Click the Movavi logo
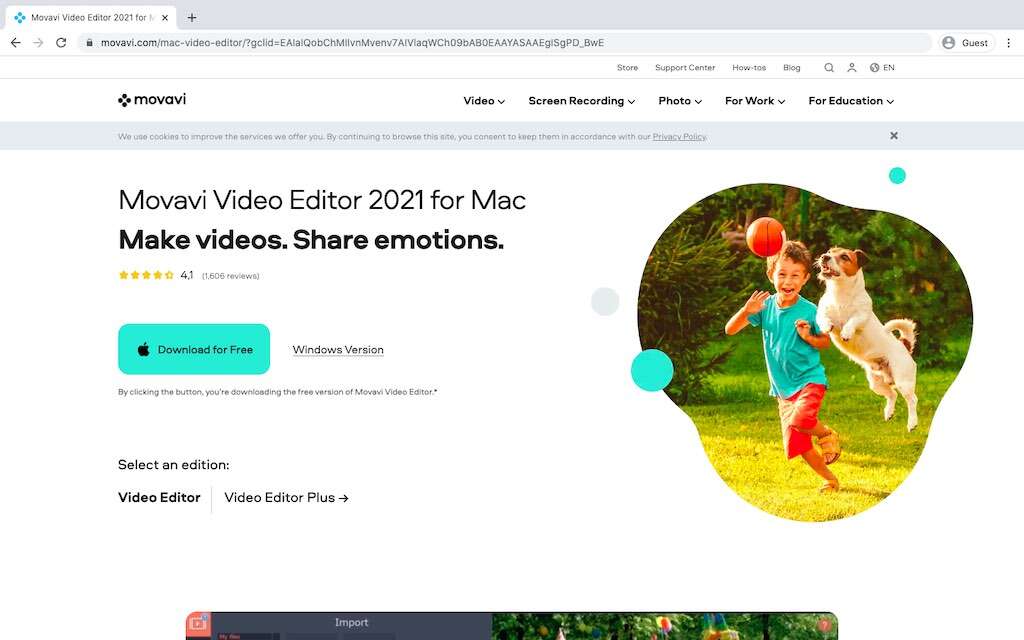Image resolution: width=1024 pixels, height=640 pixels. [152, 100]
